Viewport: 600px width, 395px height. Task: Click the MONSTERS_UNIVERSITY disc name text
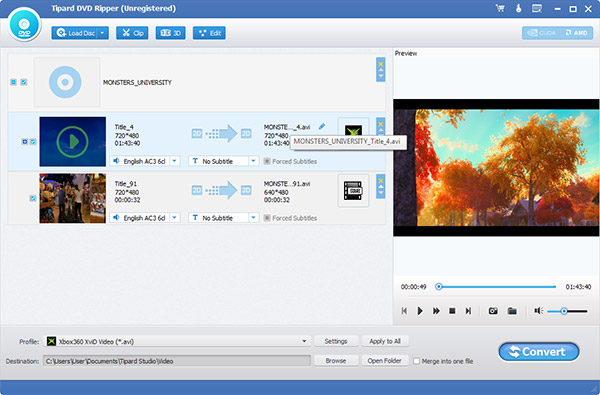click(137, 82)
